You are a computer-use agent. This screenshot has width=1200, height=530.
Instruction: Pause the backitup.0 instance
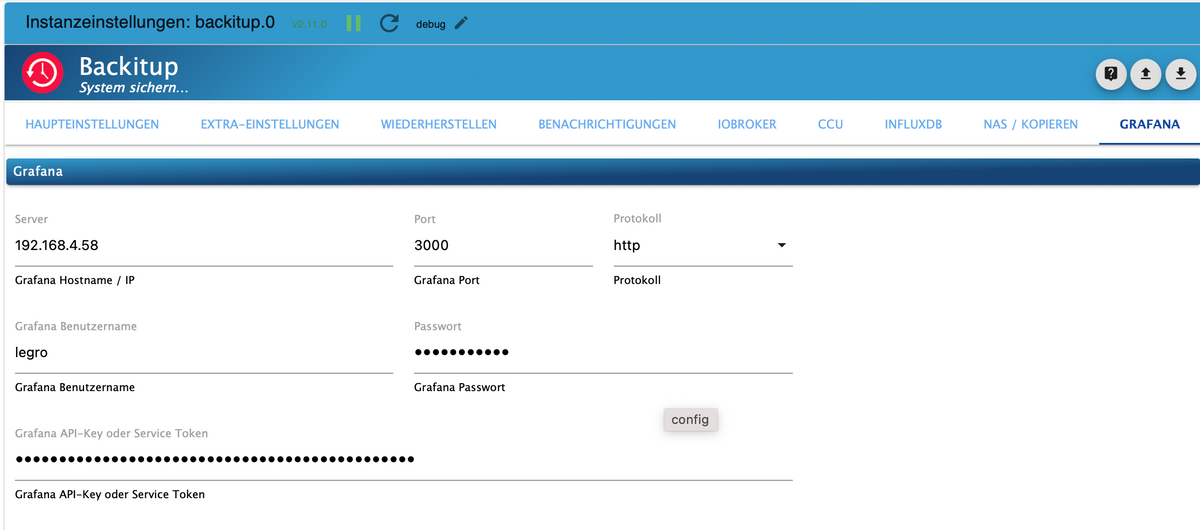[353, 23]
